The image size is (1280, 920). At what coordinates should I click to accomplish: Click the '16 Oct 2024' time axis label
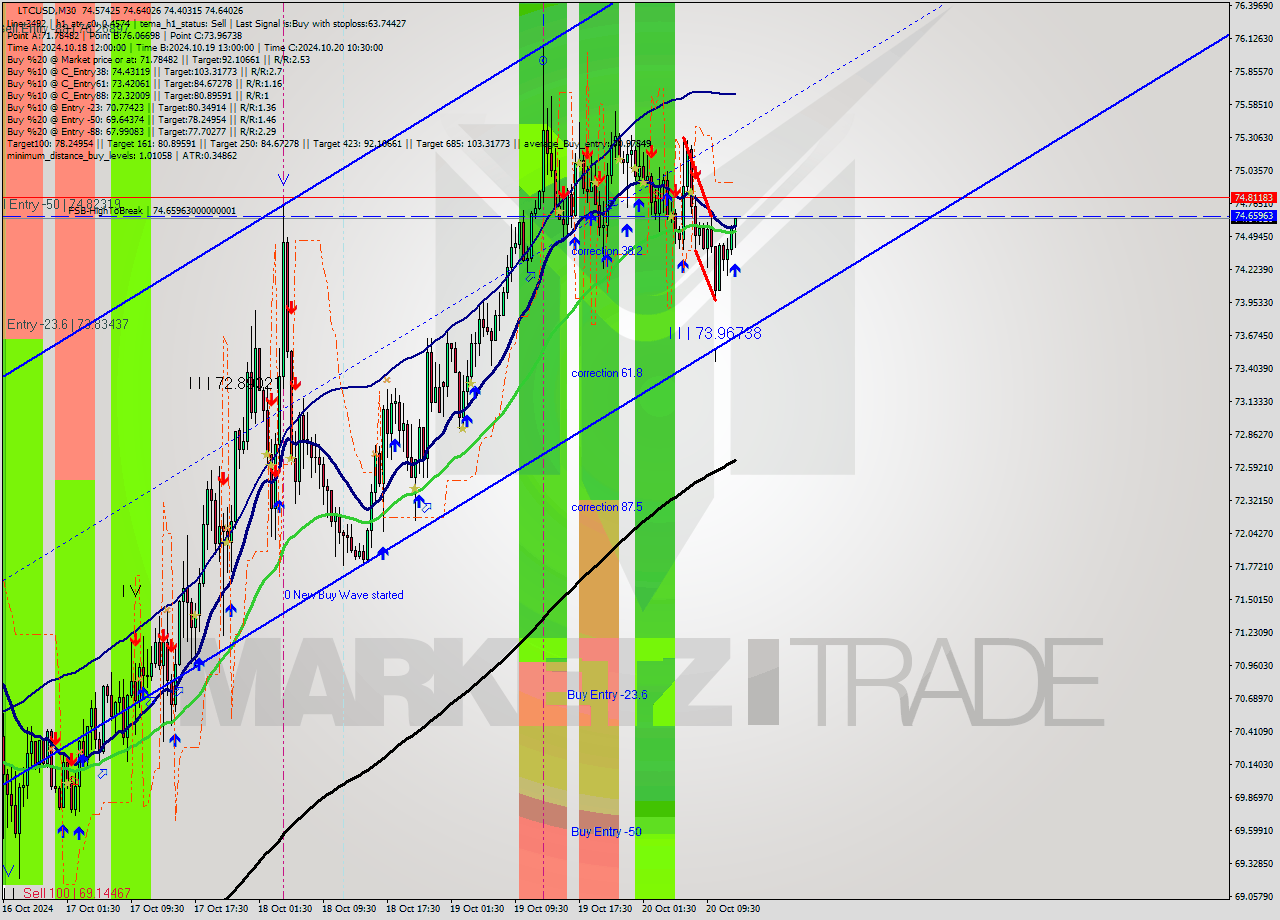click(x=27, y=909)
